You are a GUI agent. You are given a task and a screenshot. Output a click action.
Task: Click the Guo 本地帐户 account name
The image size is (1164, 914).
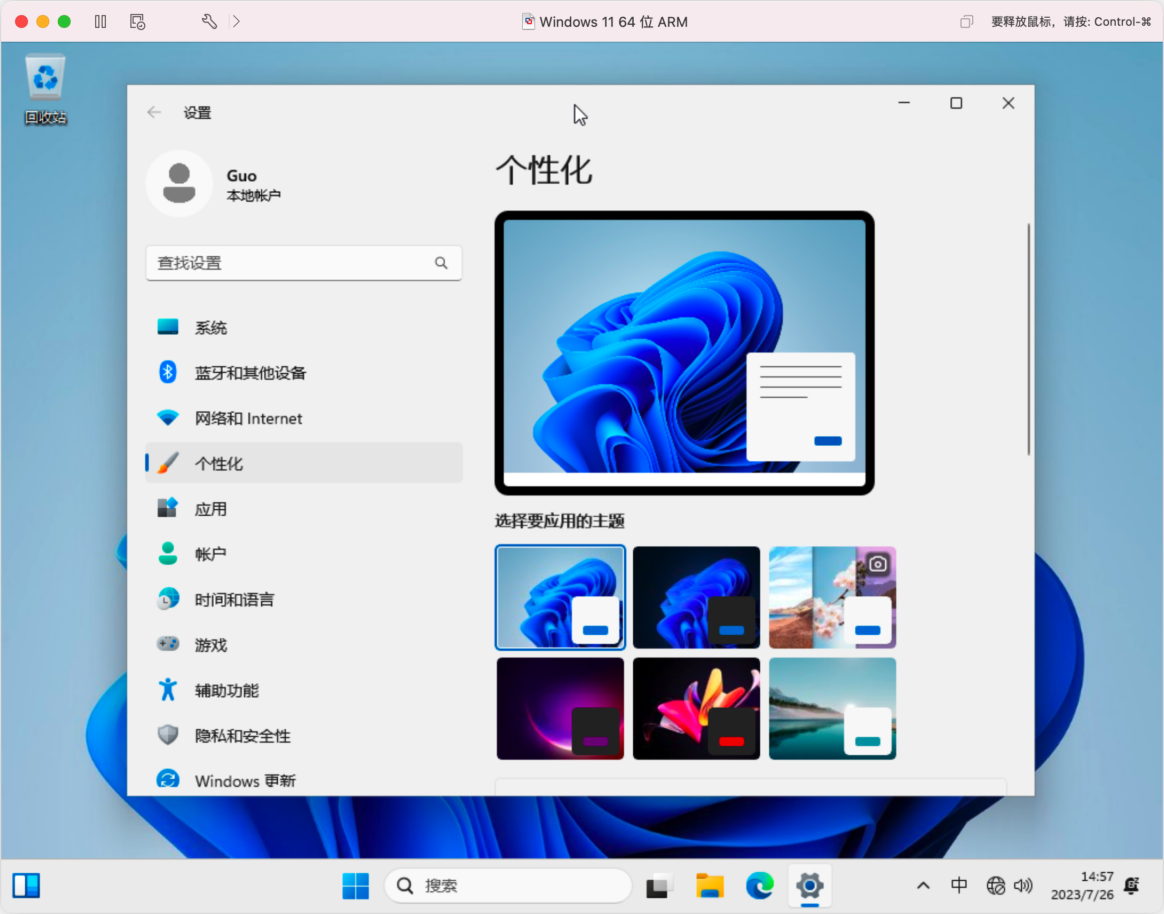point(253,185)
